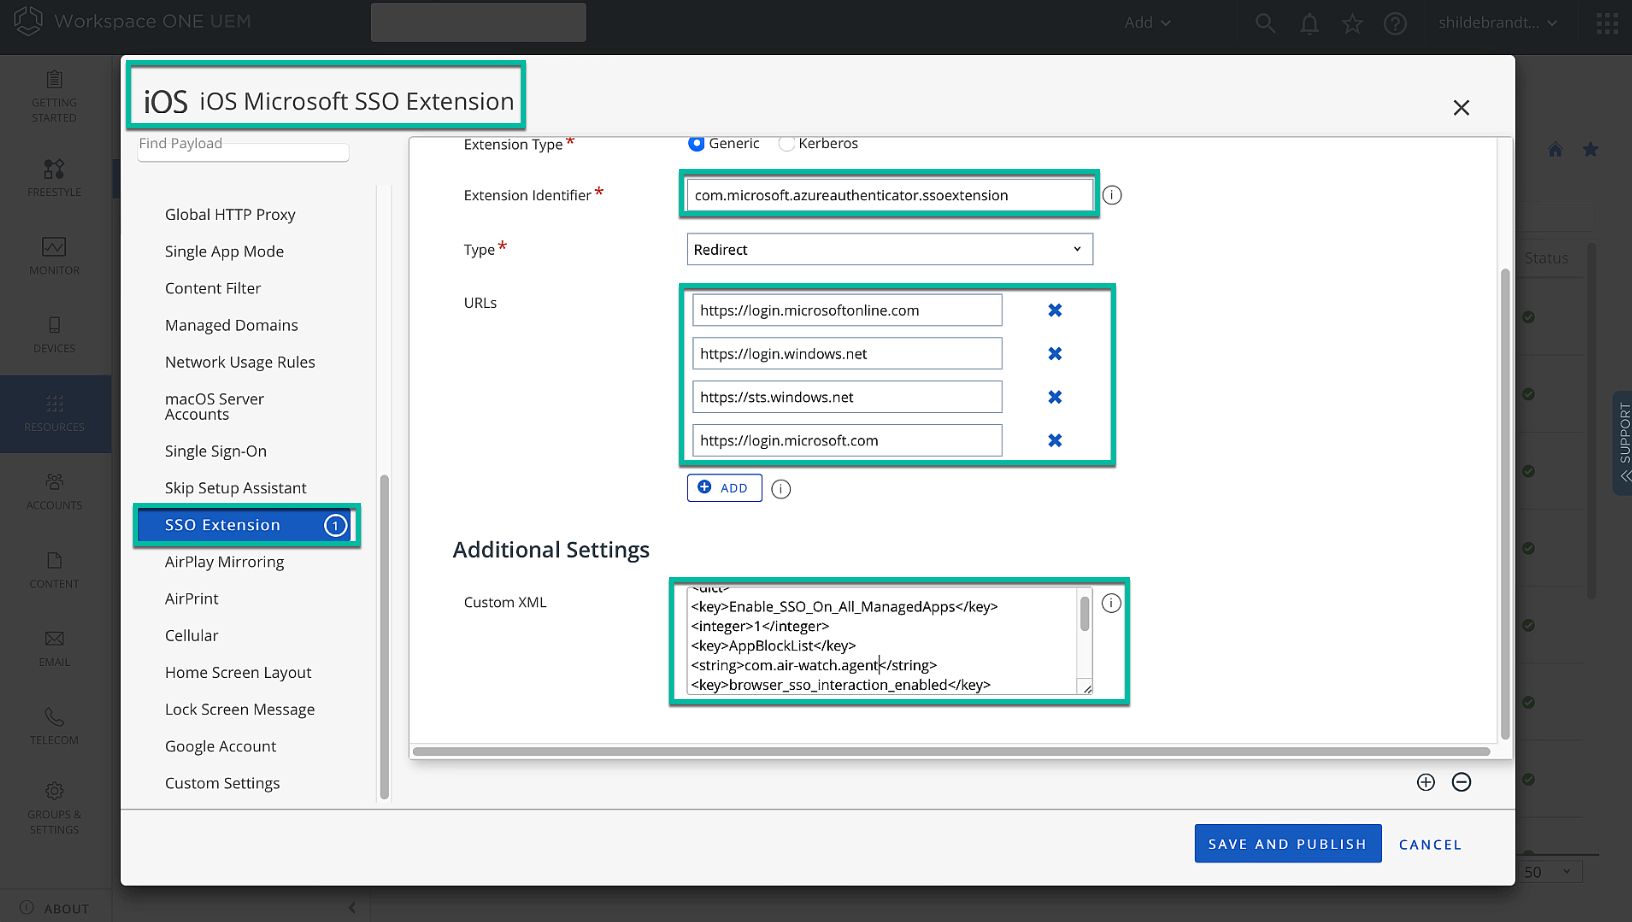This screenshot has width=1632, height=922.
Task: Expand the Type dropdown showing Redirect
Action: (889, 250)
